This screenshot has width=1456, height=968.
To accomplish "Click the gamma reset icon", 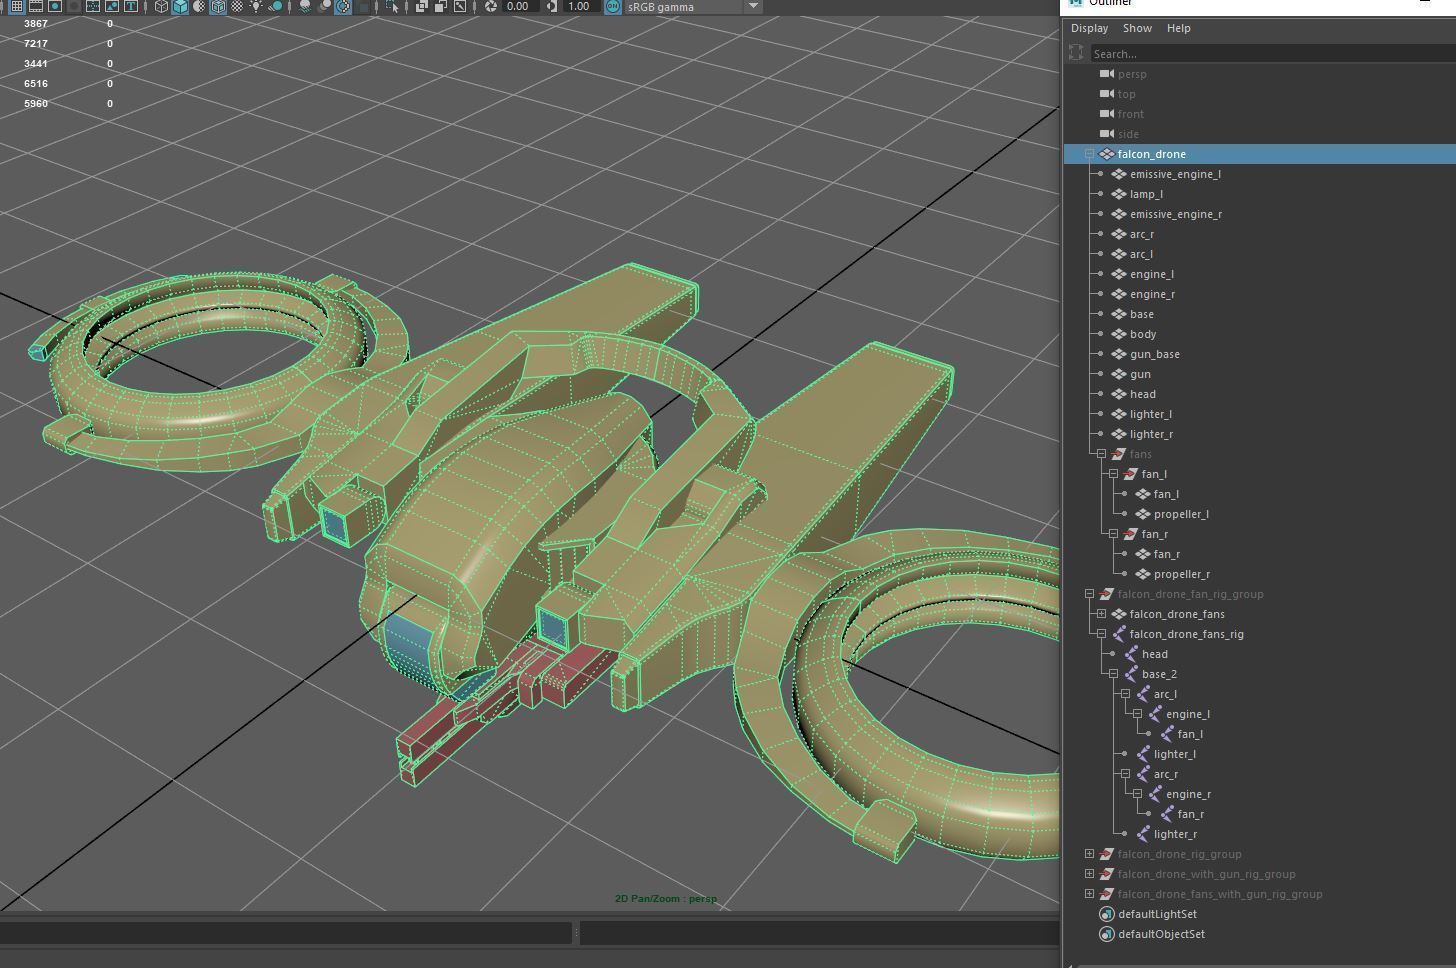I will (552, 6).
